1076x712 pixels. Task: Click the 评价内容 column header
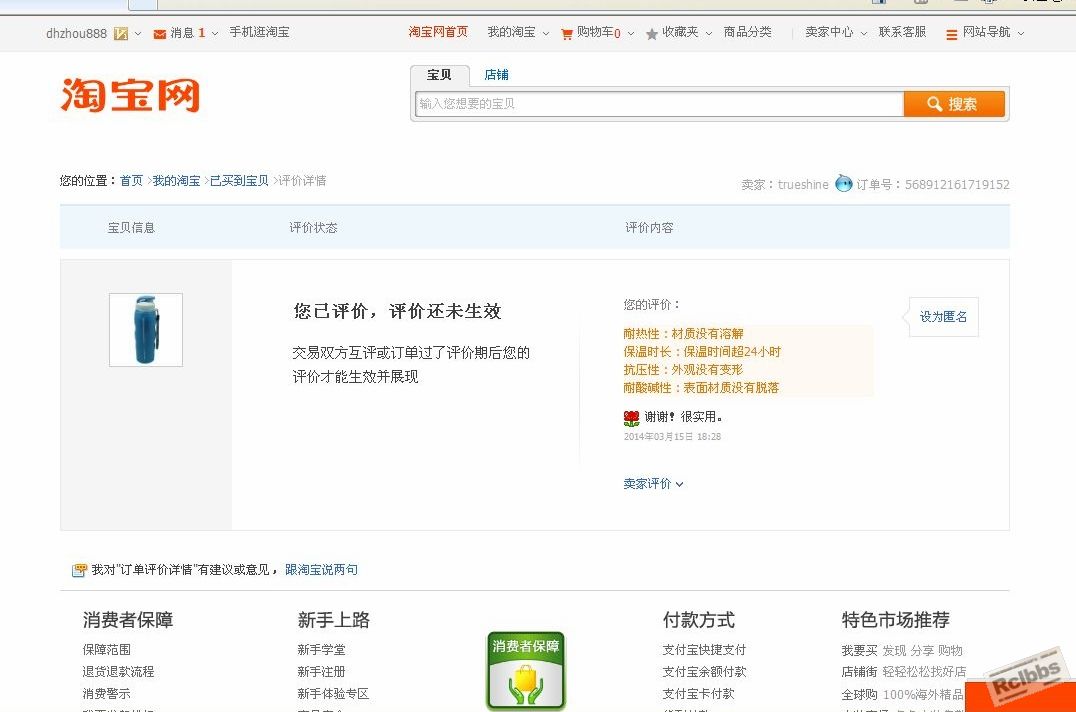coord(649,228)
